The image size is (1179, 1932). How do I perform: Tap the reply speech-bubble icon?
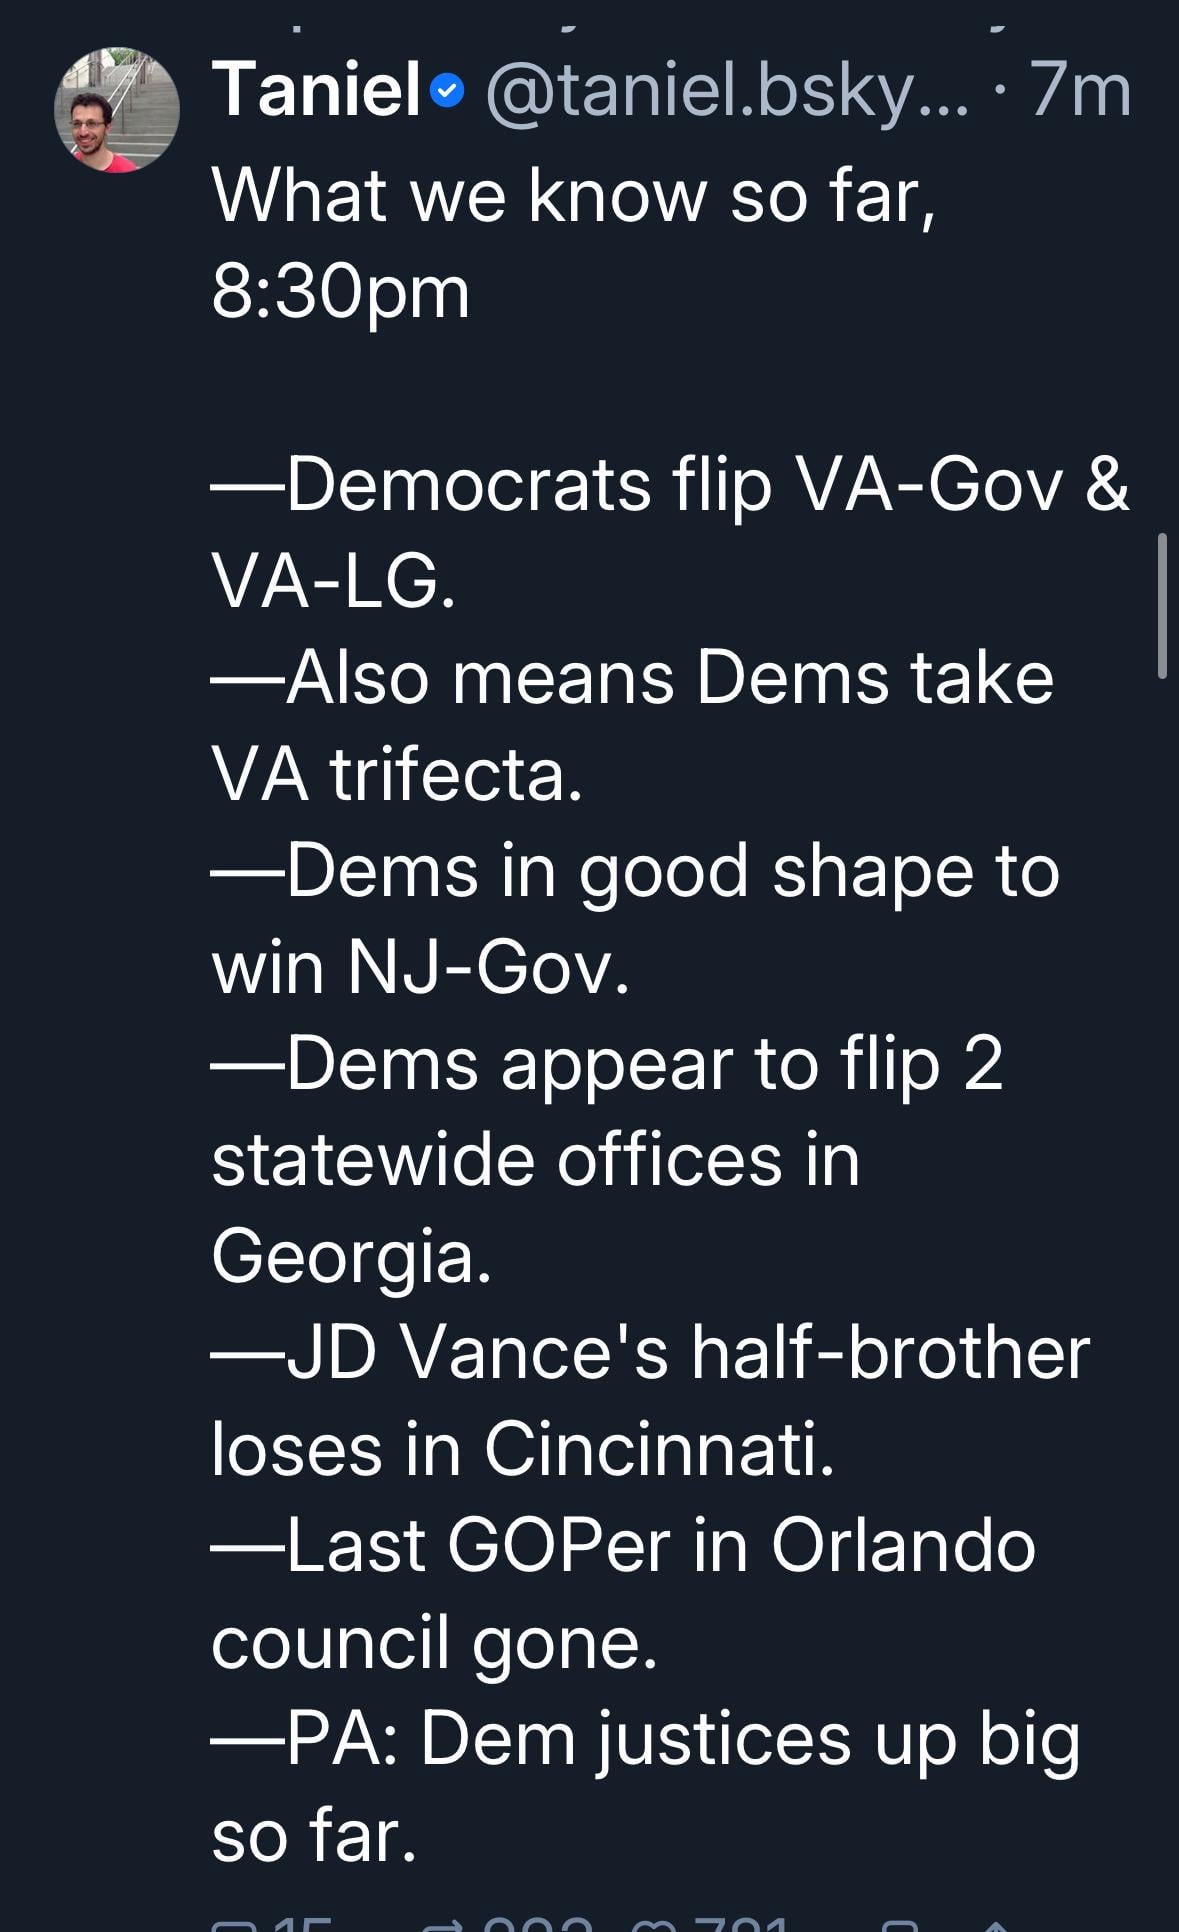click(x=234, y=1924)
